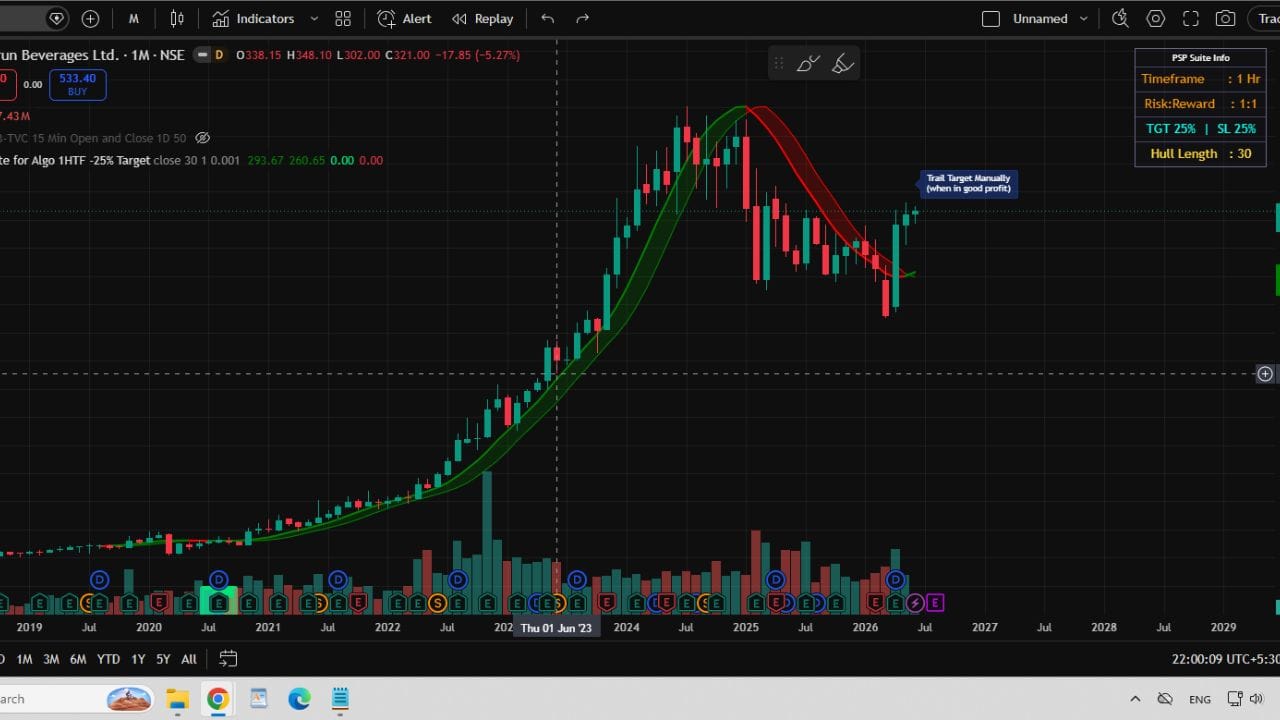Enter fullscreen mode
The image size is (1280, 720).
click(x=1191, y=19)
